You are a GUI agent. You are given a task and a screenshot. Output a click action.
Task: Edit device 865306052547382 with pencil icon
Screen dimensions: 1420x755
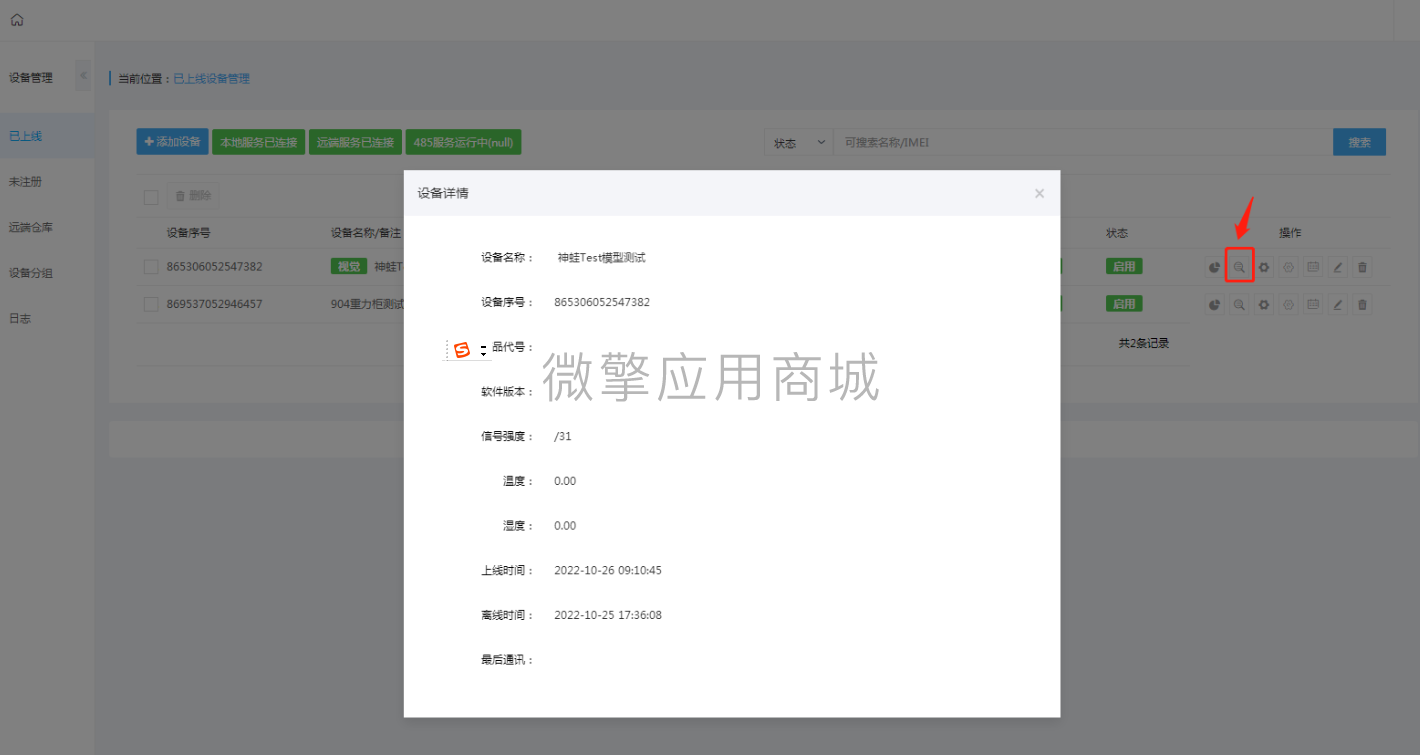click(x=1338, y=267)
